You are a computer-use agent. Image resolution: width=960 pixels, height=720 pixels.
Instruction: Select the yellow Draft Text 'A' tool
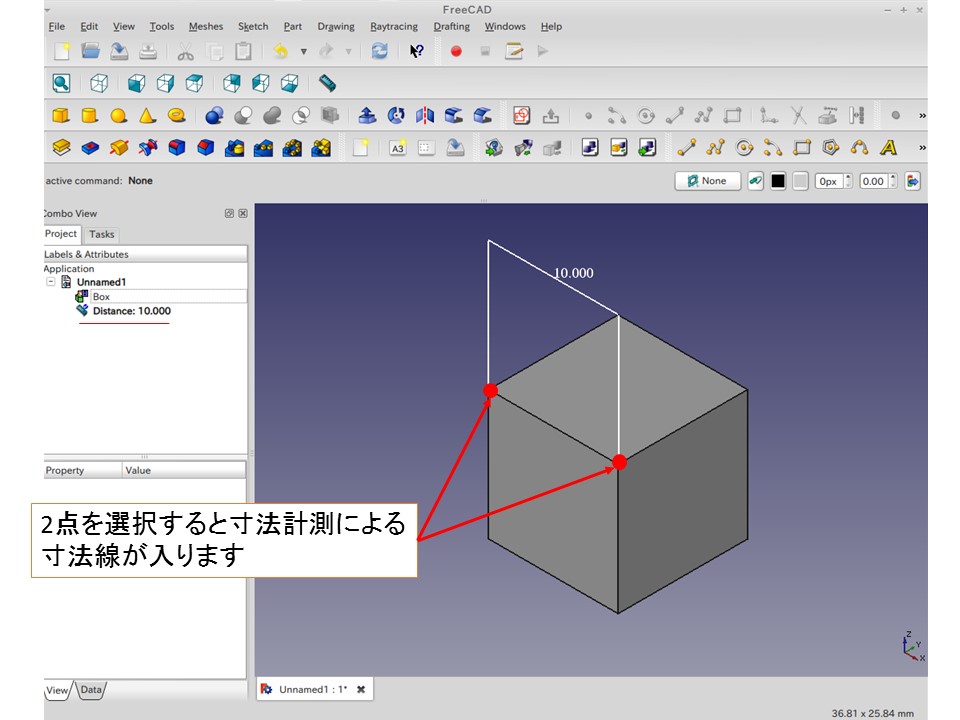click(x=888, y=148)
